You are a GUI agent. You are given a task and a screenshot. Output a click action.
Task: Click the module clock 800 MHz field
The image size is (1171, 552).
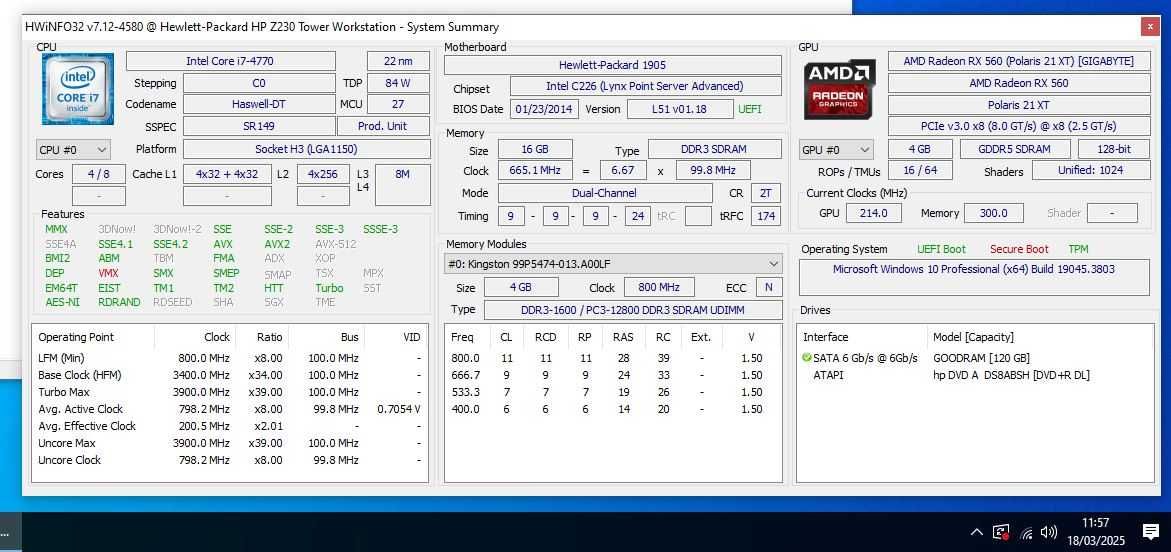(x=659, y=288)
